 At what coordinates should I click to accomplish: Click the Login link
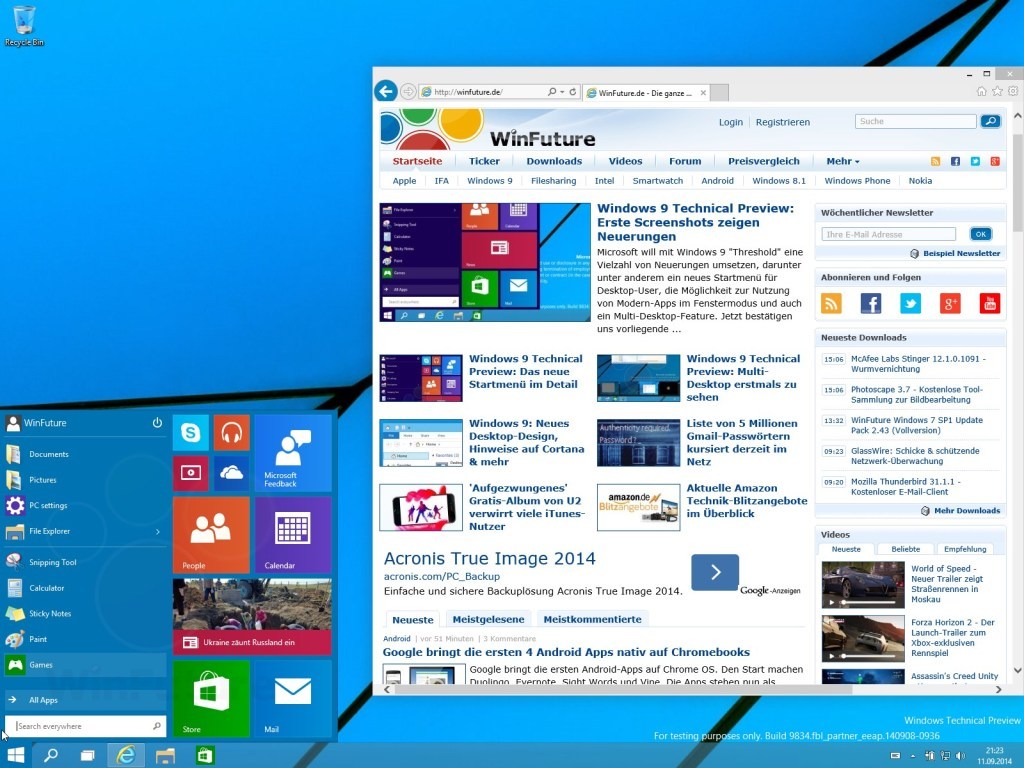tap(730, 122)
